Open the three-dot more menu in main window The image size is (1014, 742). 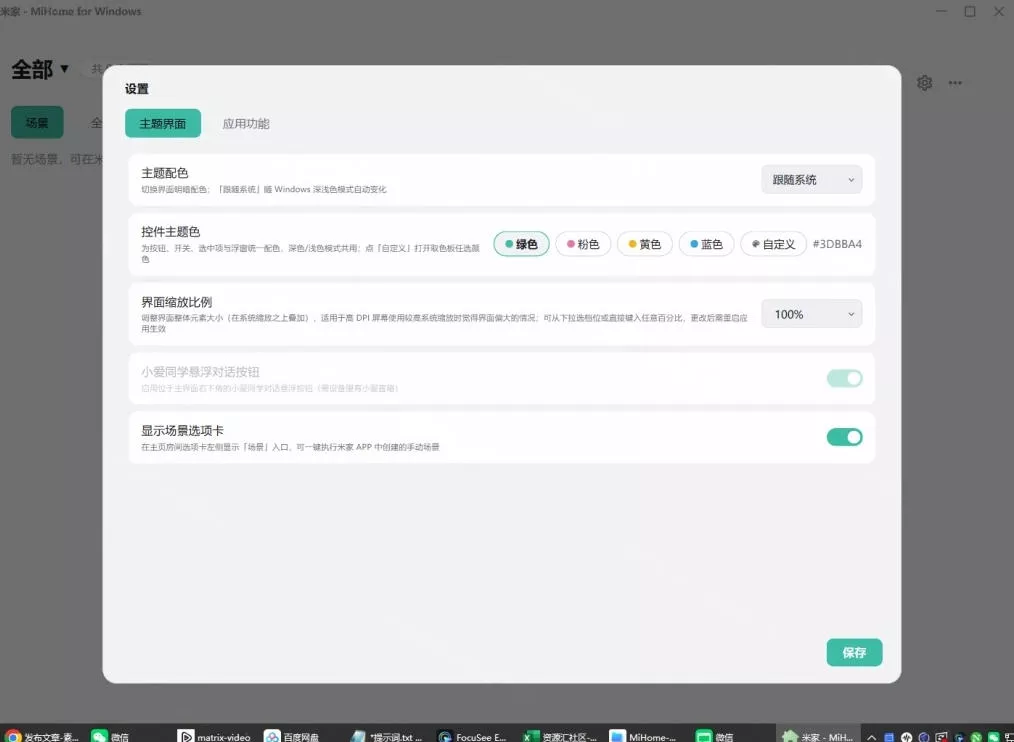pos(955,83)
